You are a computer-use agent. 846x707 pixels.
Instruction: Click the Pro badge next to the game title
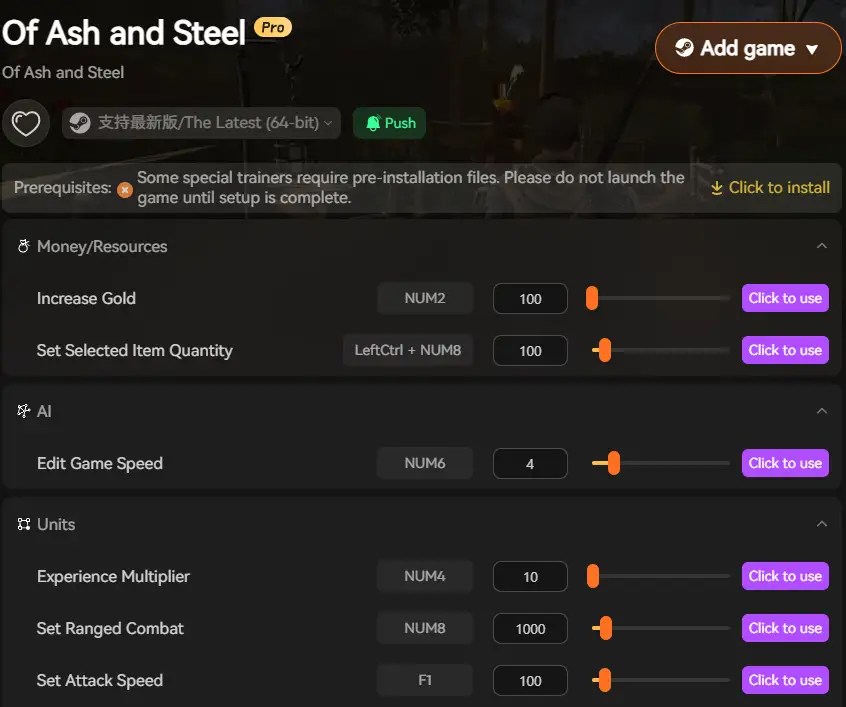pos(271,27)
